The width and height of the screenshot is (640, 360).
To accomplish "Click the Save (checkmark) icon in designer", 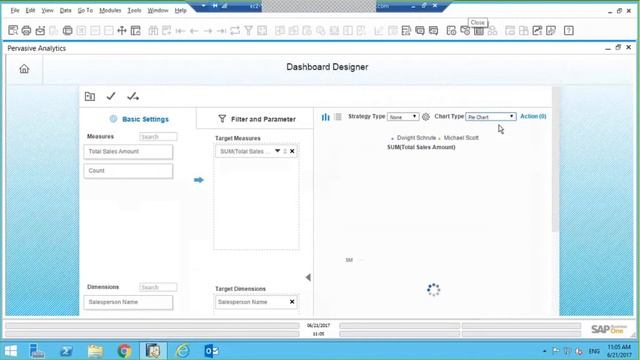I will (111, 96).
